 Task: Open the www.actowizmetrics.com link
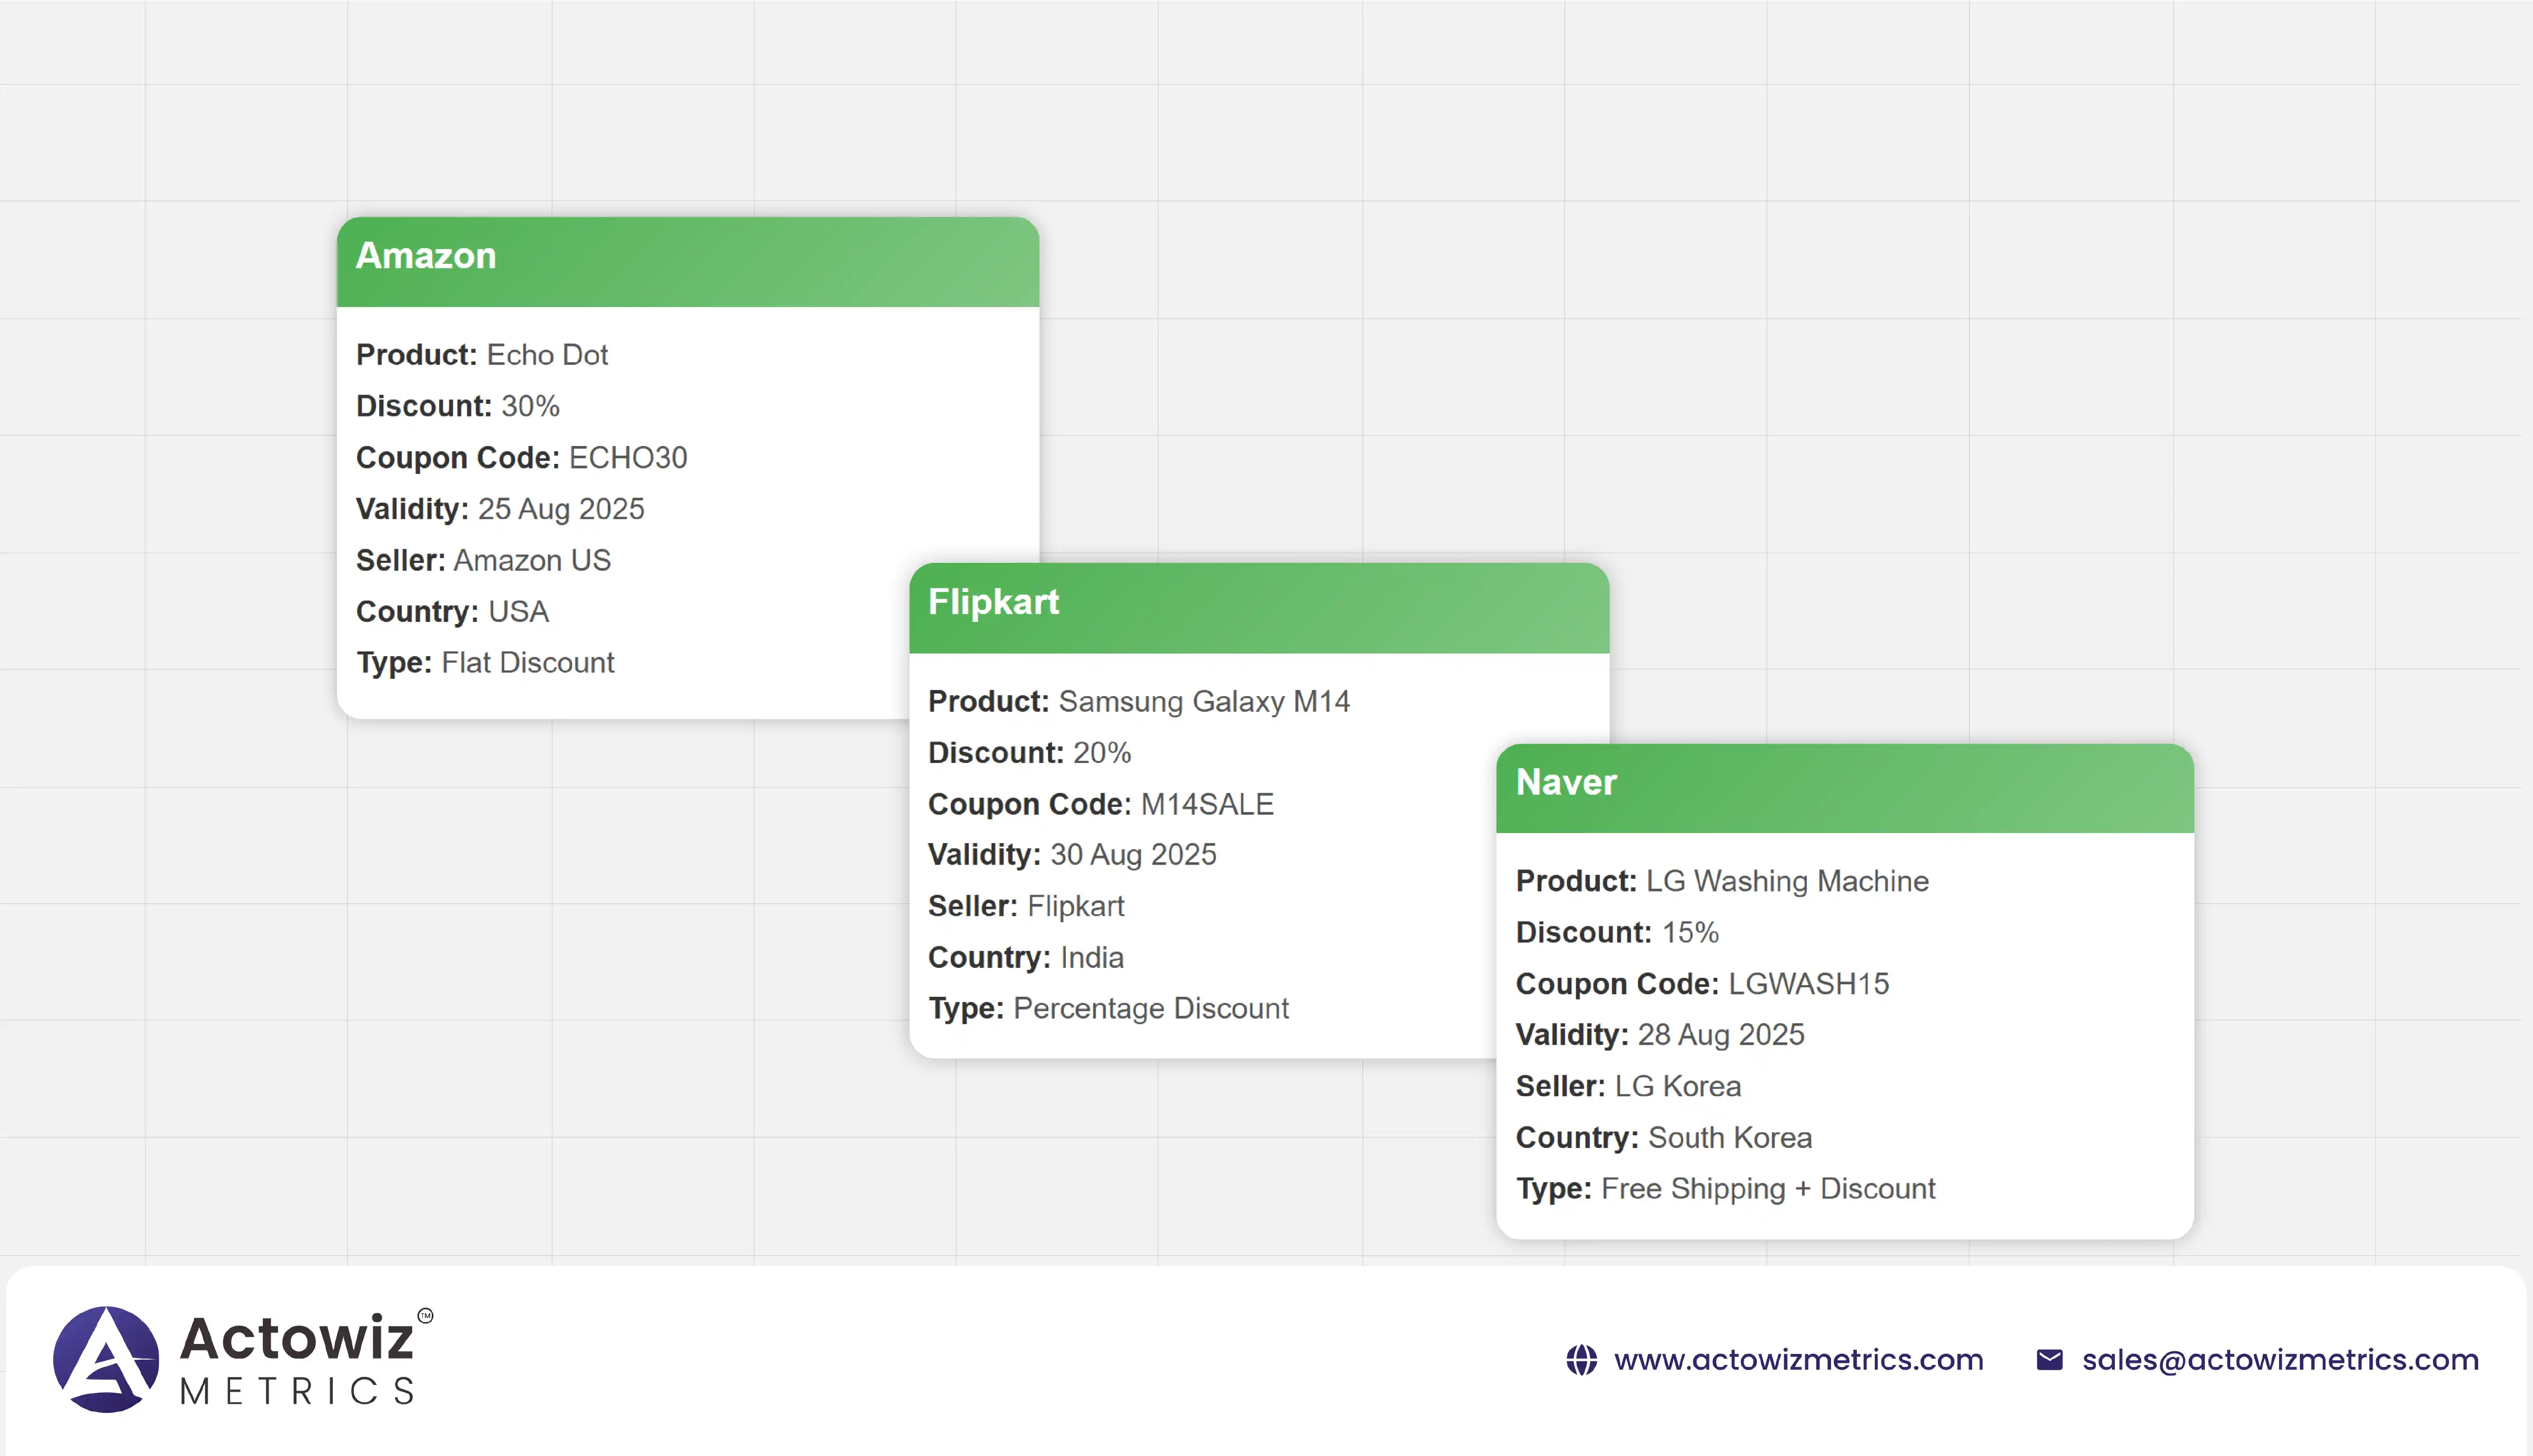coord(1798,1360)
